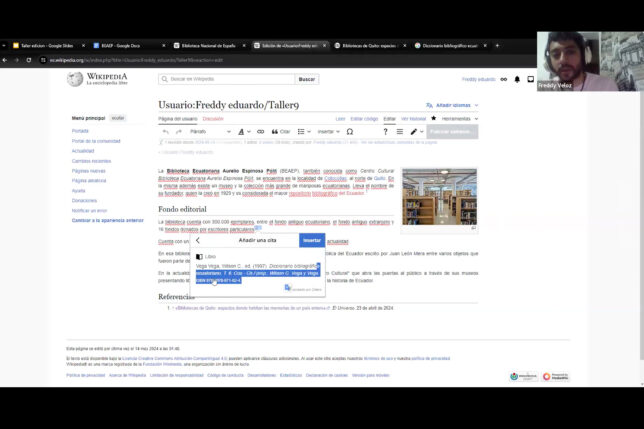
Task: Click the star watchlist icon
Action: [434, 118]
